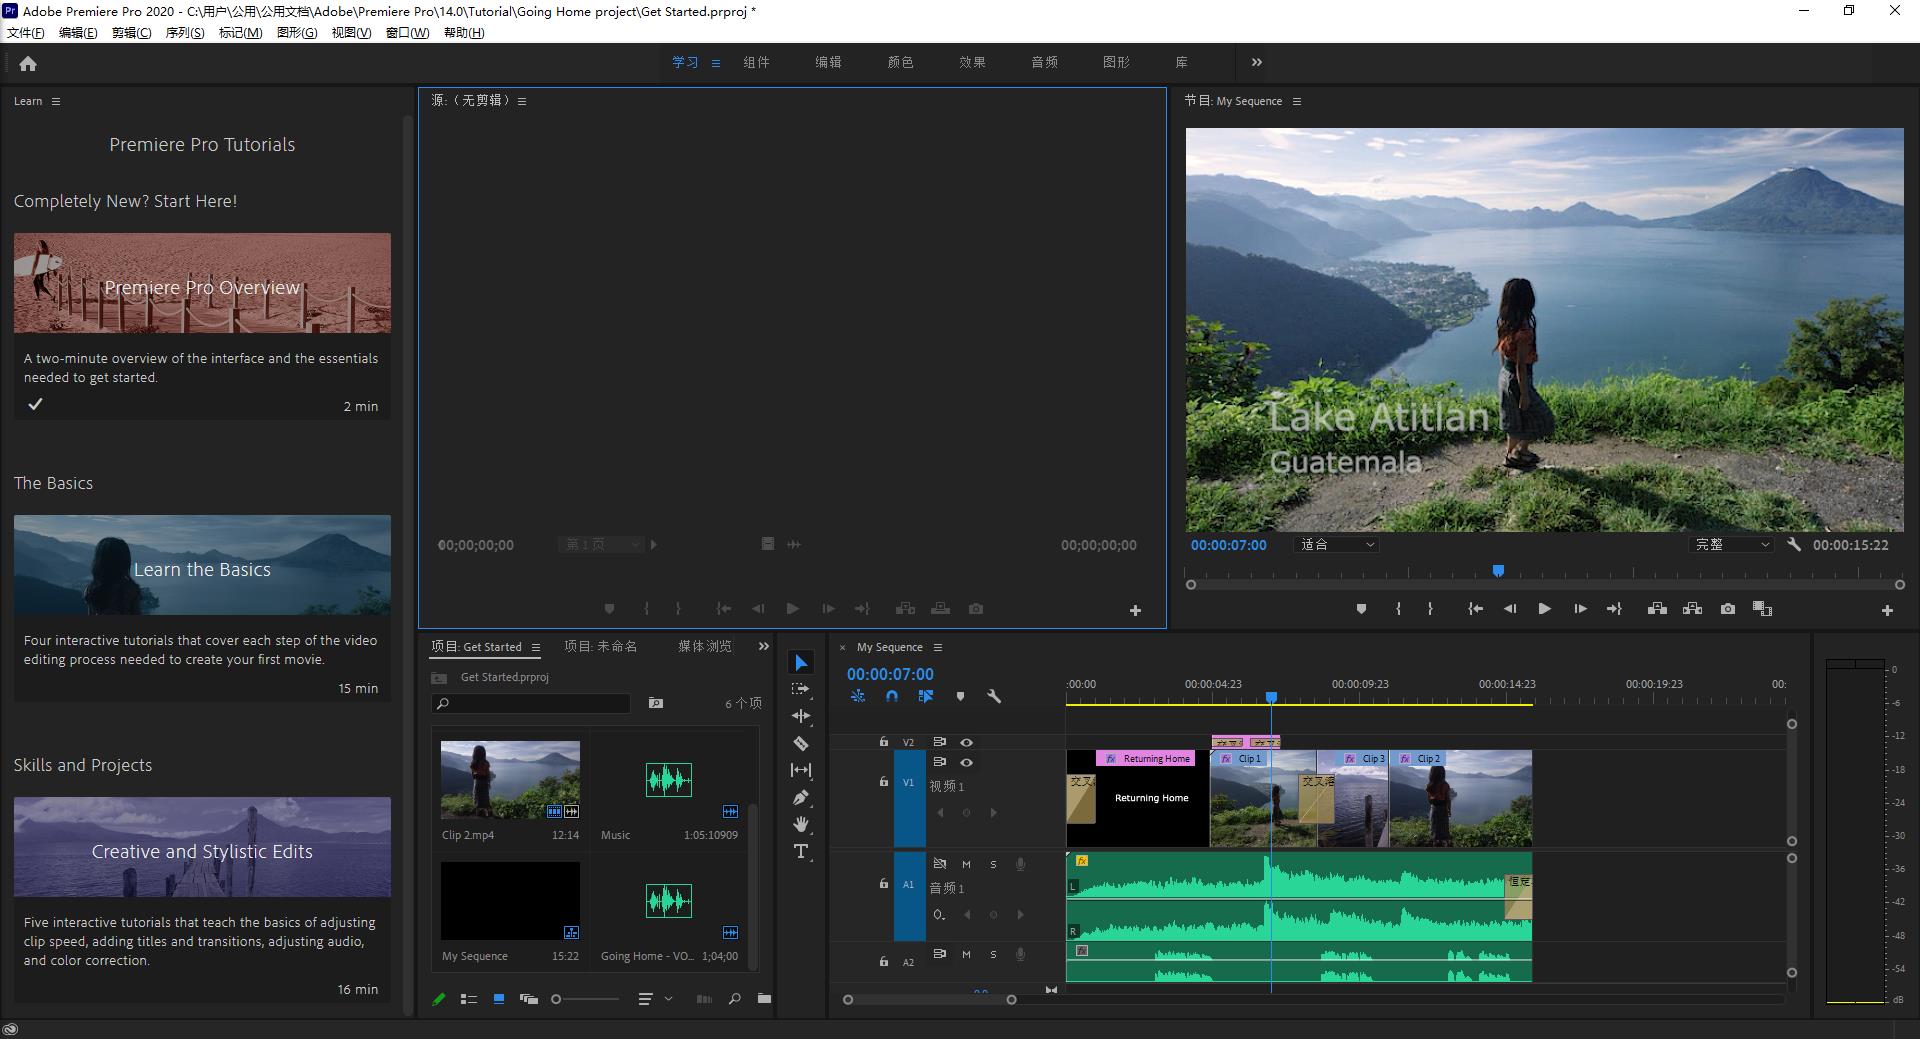Select the Type tool in the timeline toolbar
Viewport: 1920px width, 1039px height.
click(x=800, y=851)
